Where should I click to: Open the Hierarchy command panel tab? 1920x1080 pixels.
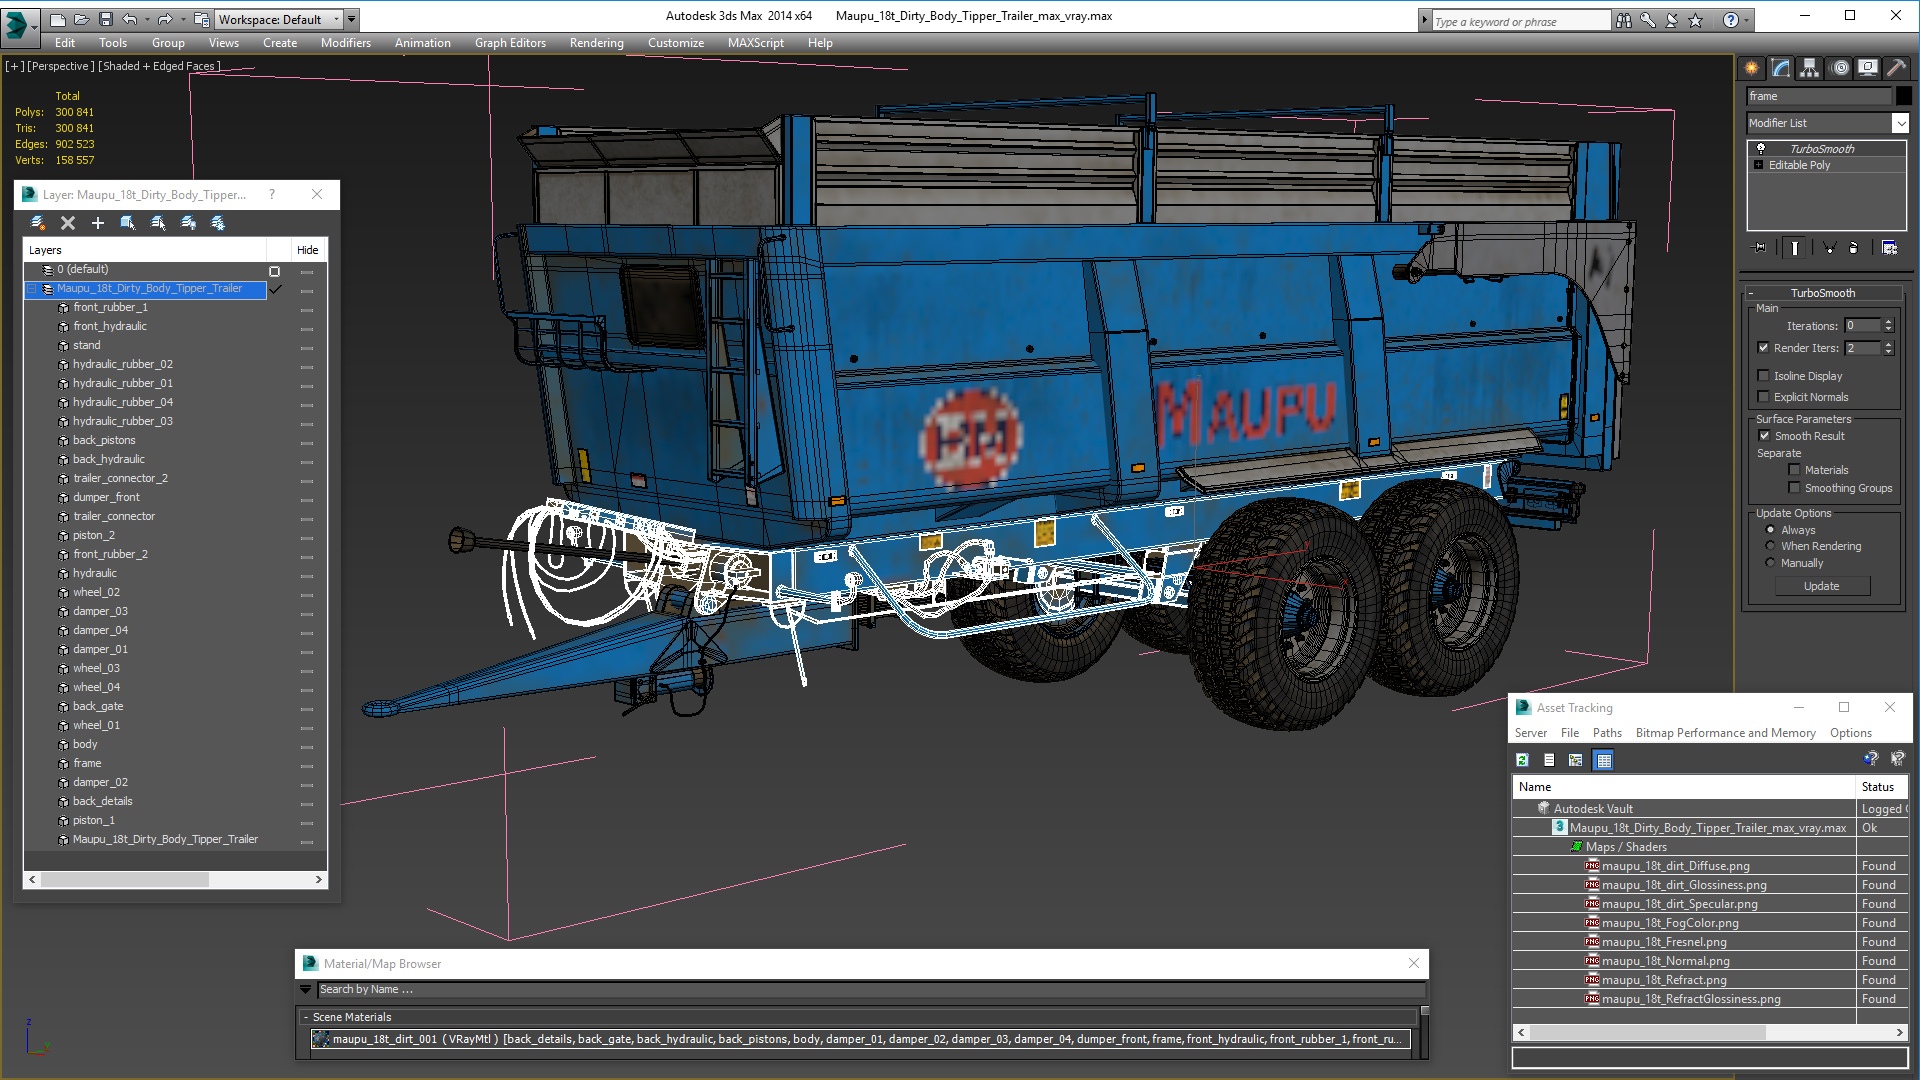tap(1810, 68)
